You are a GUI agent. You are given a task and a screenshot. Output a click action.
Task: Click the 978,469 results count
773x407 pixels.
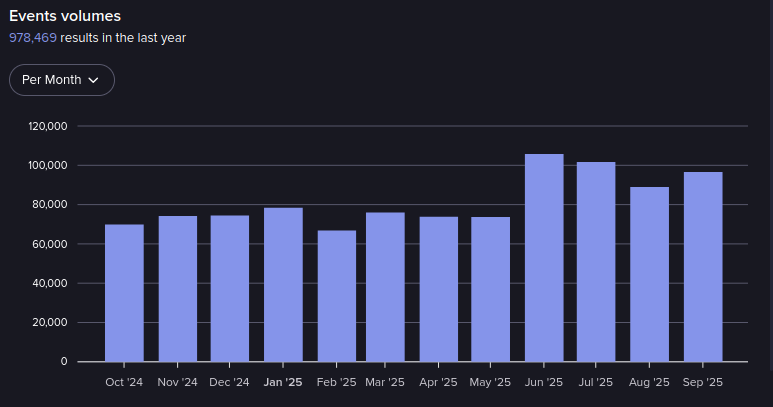(x=33, y=38)
